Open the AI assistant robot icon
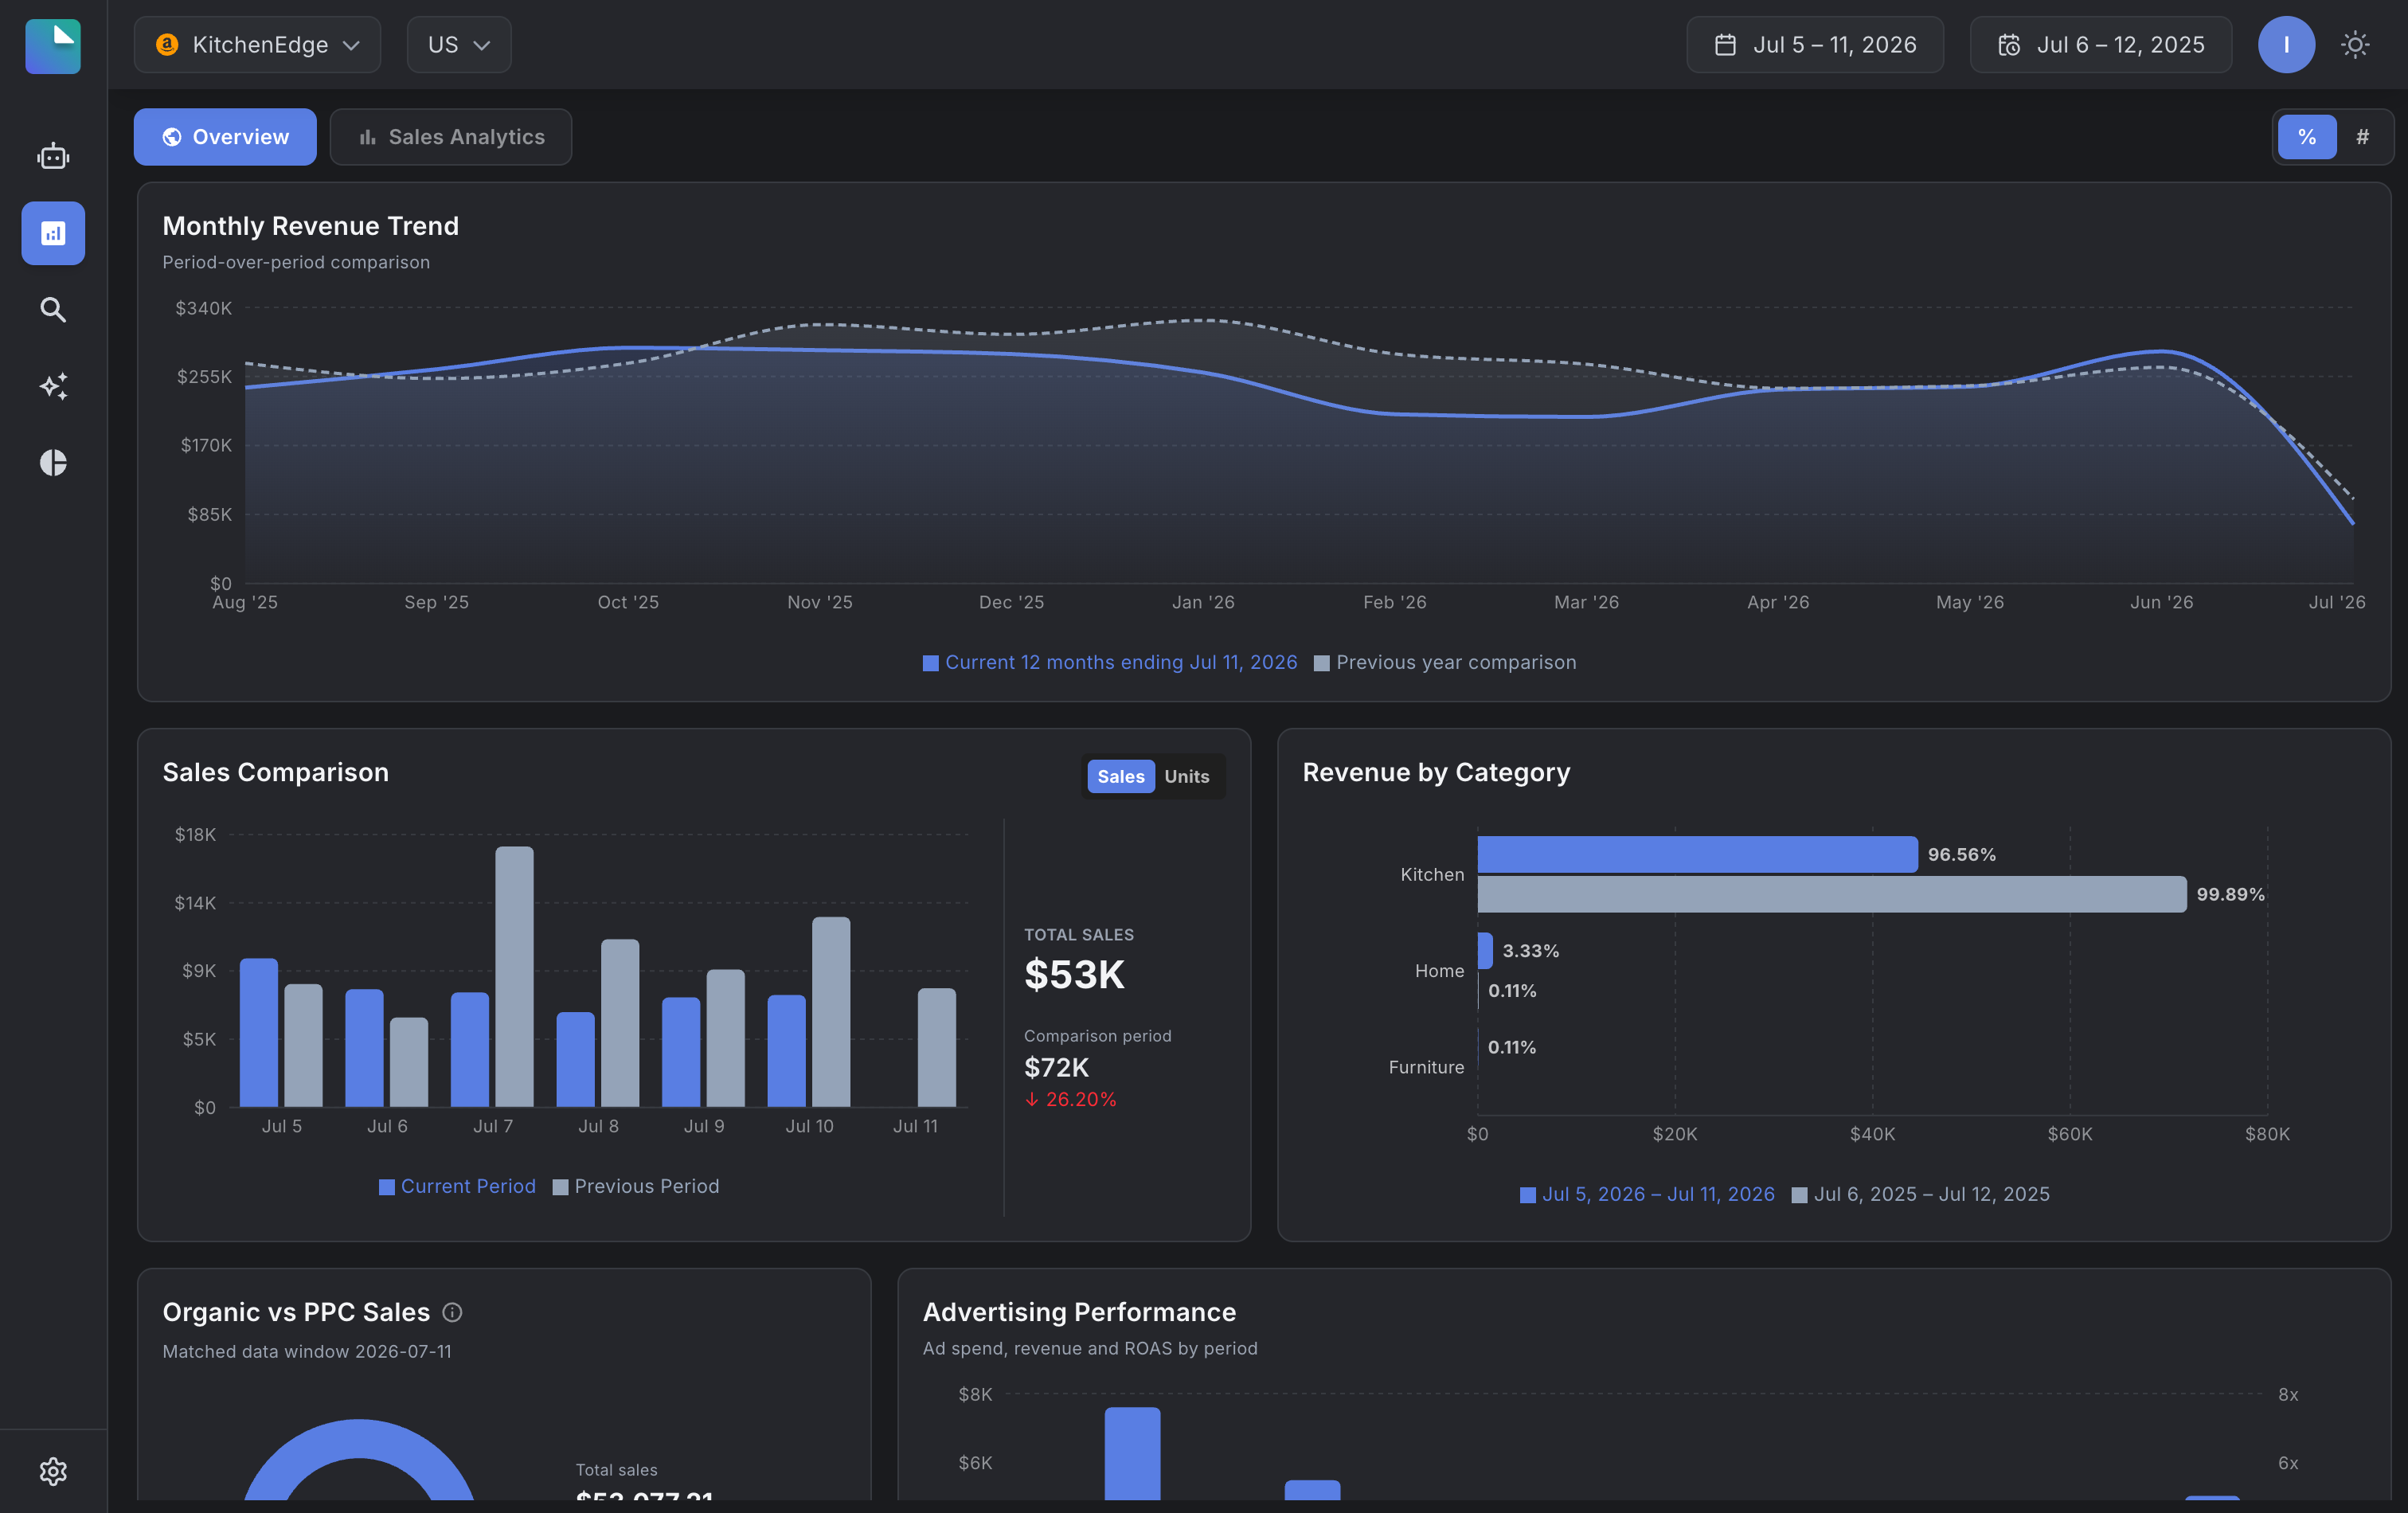 pos(53,157)
